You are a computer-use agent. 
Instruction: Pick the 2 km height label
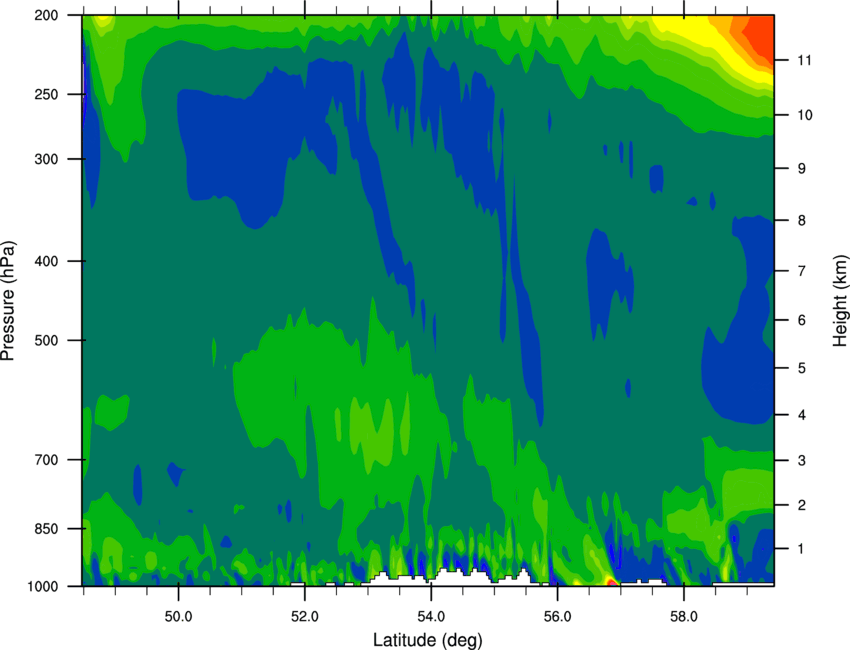[802, 505]
